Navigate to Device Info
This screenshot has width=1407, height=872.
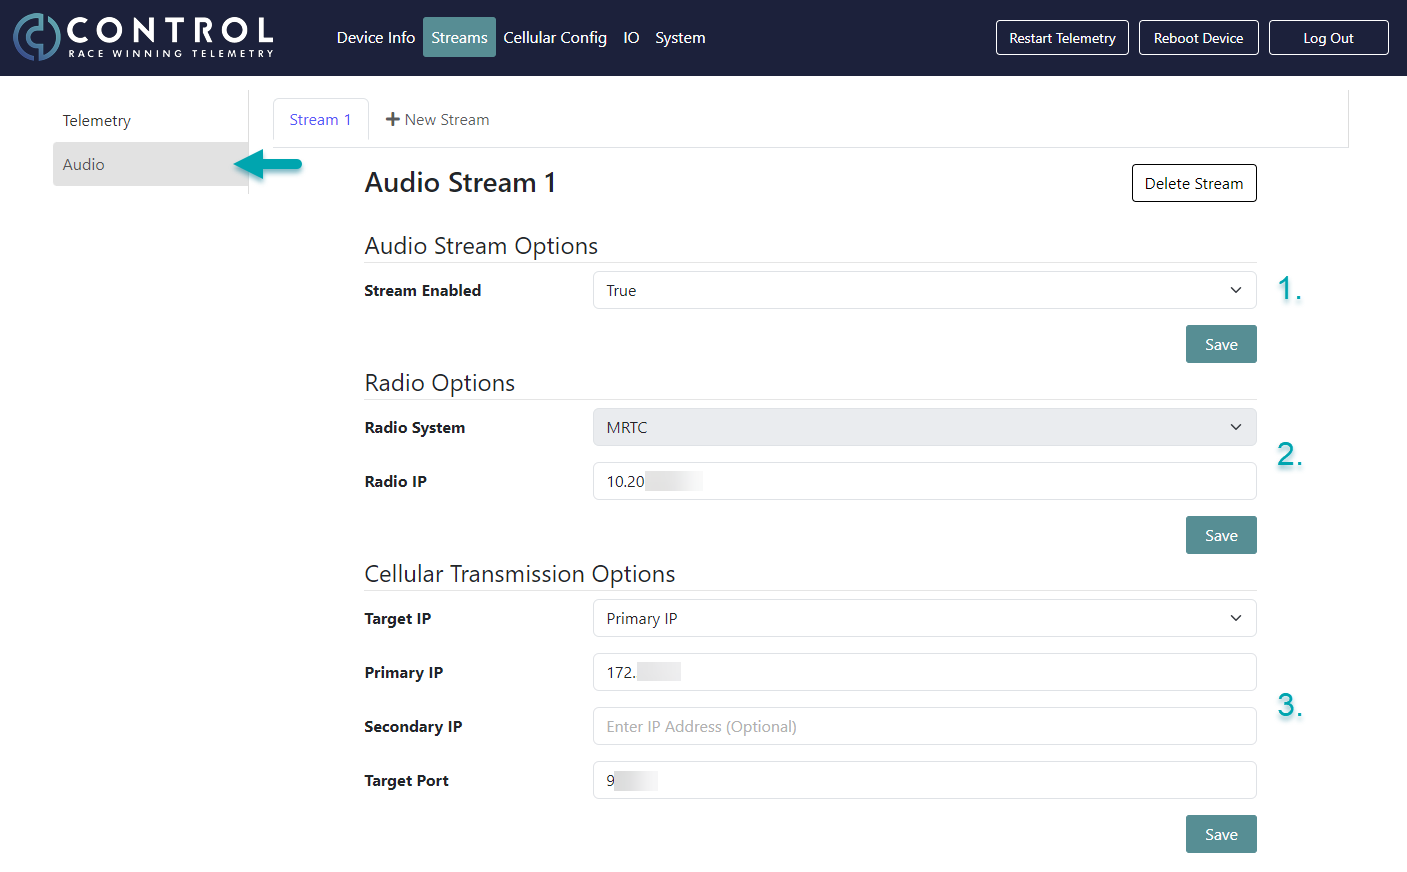point(376,37)
